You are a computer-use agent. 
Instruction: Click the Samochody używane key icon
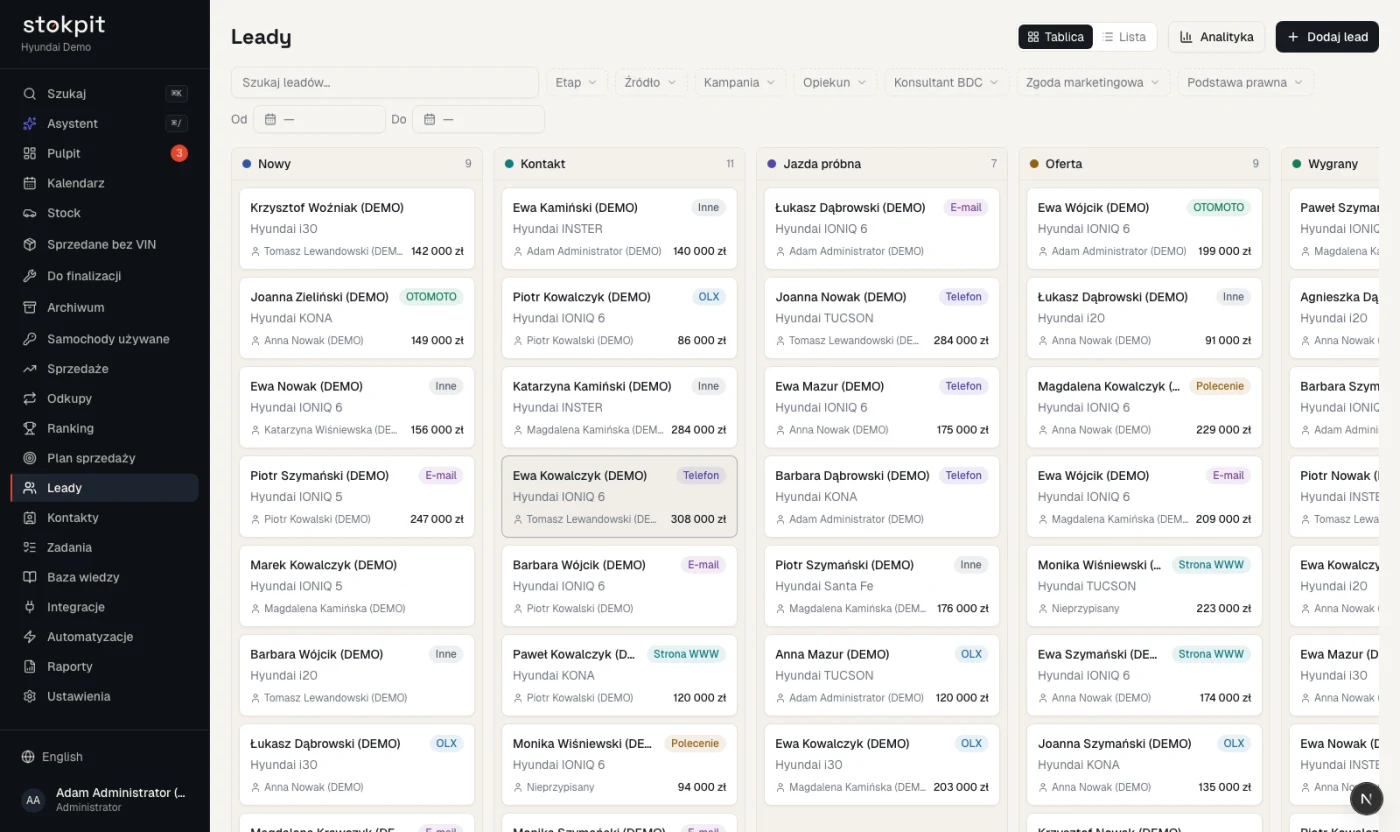click(29, 339)
